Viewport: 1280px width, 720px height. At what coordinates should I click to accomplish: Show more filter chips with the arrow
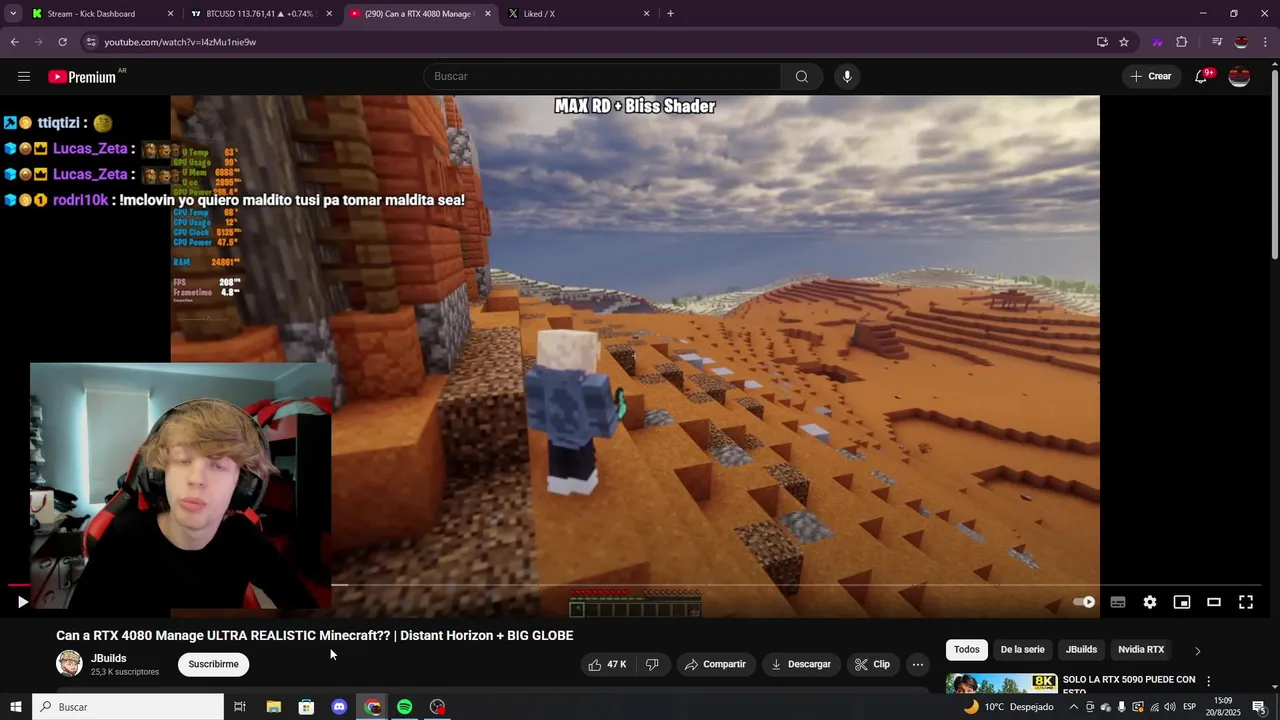point(1197,651)
